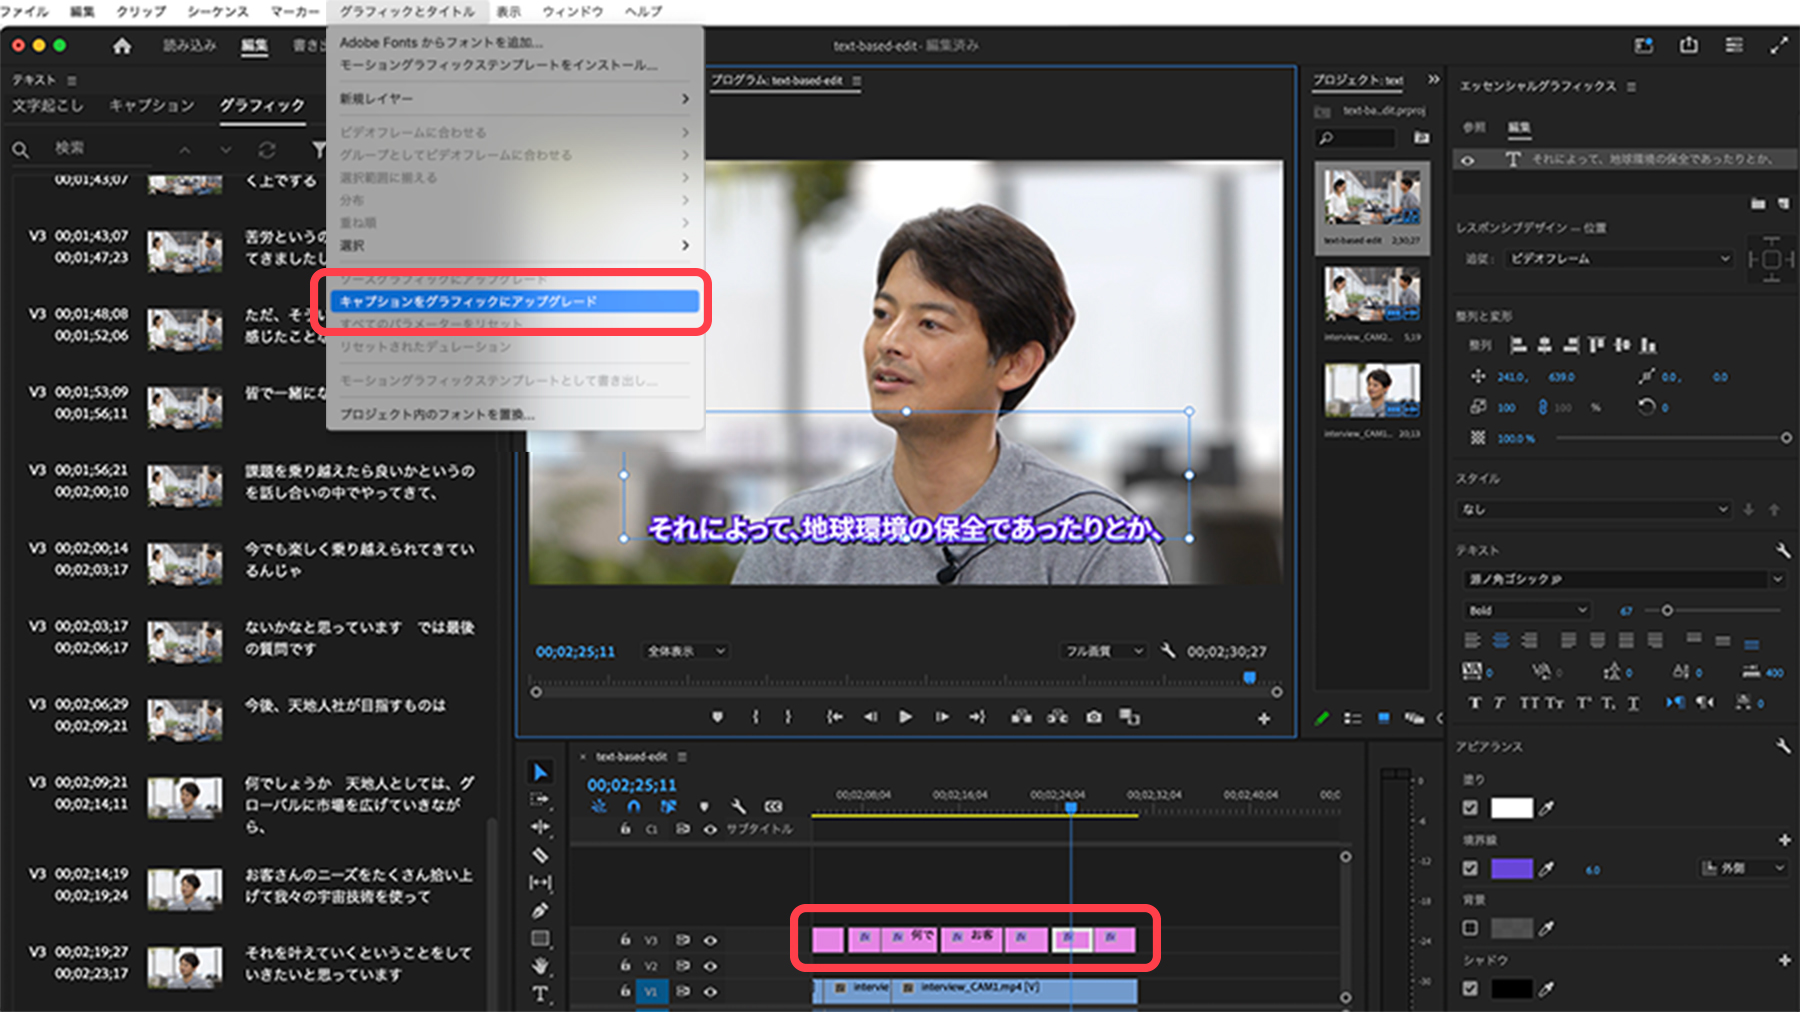Open the Workspaces icon in the header bar
The image size is (1800, 1012).
(x=1643, y=45)
